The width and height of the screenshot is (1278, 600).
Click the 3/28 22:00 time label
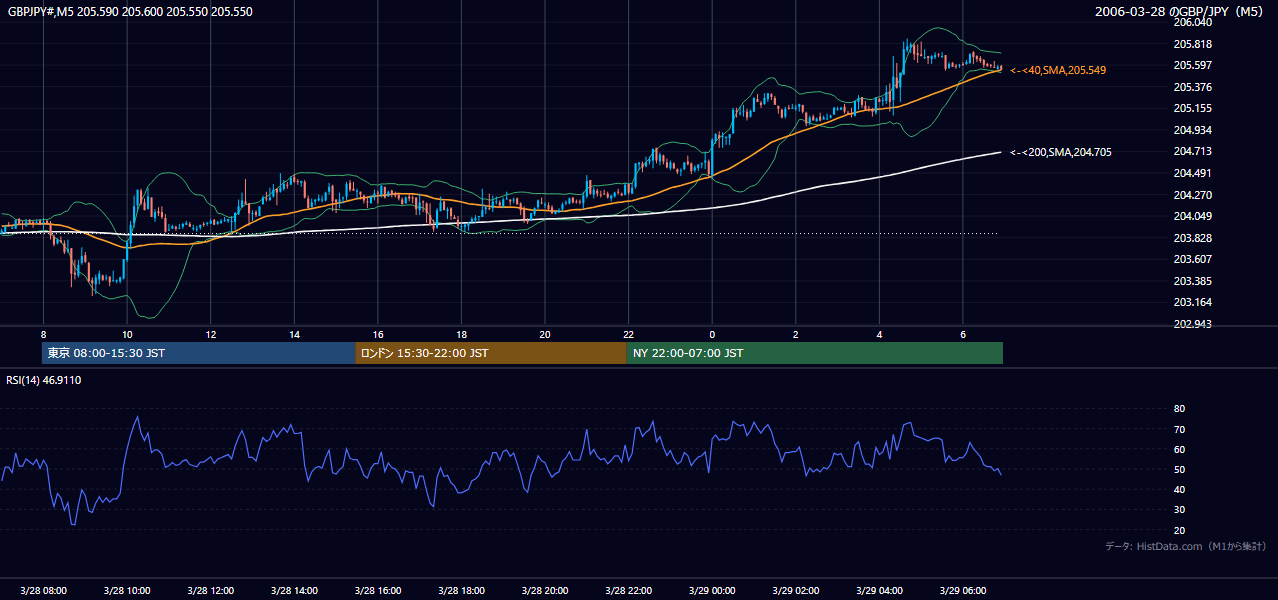[629, 591]
